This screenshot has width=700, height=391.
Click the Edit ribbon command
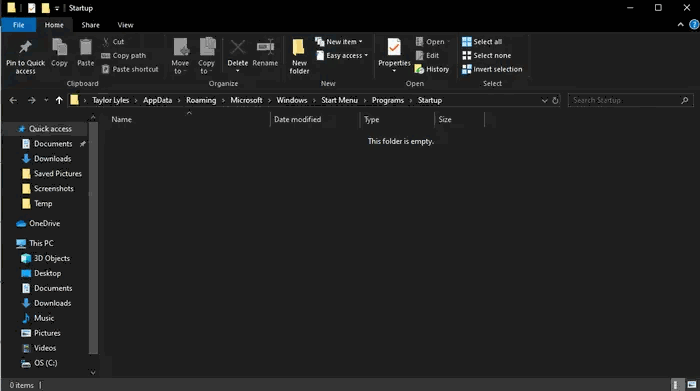427,55
